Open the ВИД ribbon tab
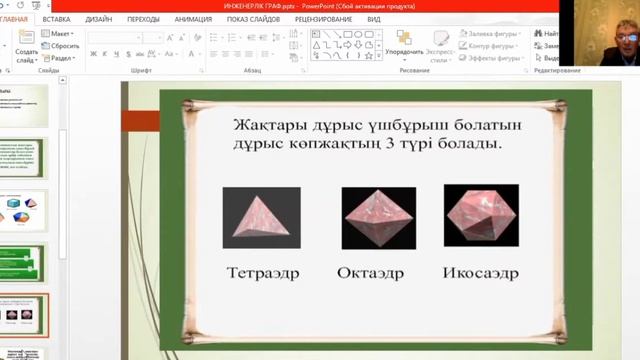640x360 pixels. (x=373, y=19)
